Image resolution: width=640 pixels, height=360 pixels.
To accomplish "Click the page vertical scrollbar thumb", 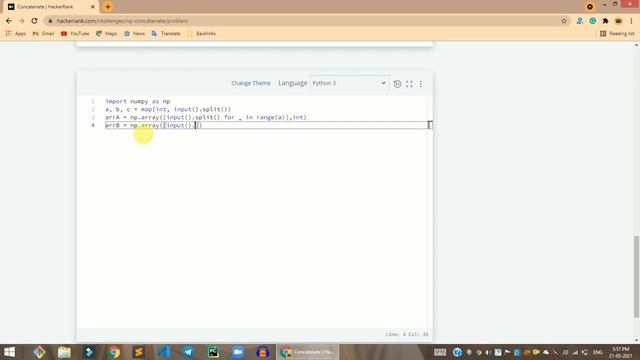I will (x=636, y=276).
